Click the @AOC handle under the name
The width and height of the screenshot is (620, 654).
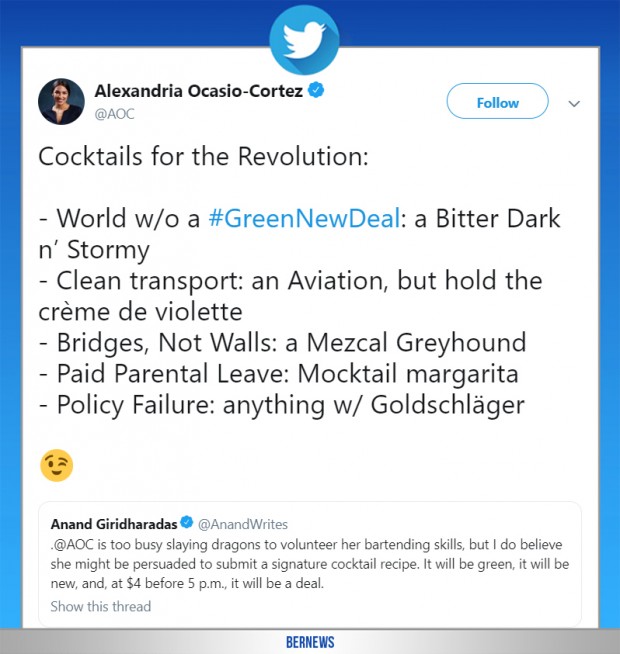coord(114,114)
